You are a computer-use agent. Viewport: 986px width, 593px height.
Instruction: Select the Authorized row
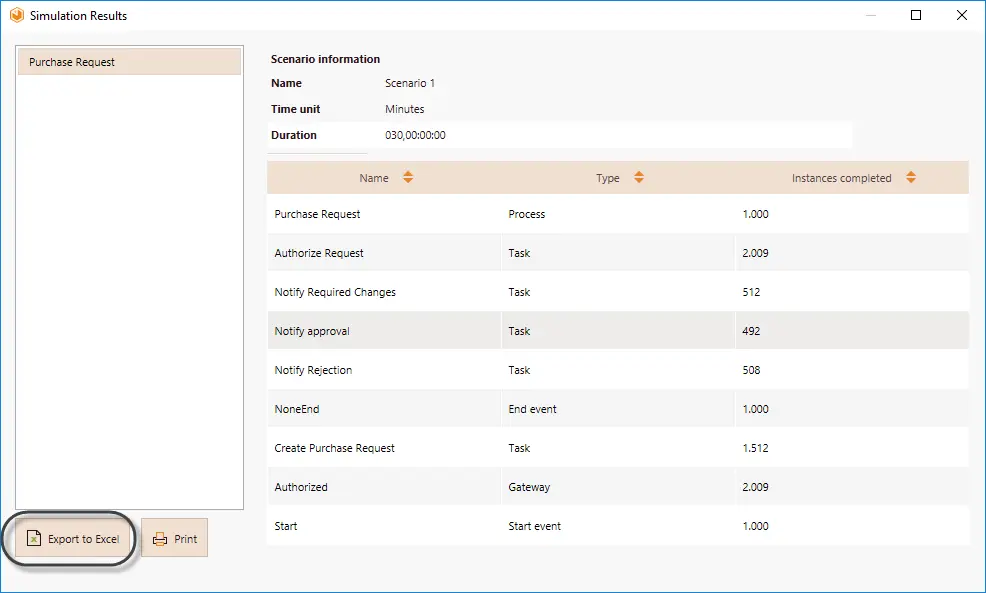pos(618,487)
